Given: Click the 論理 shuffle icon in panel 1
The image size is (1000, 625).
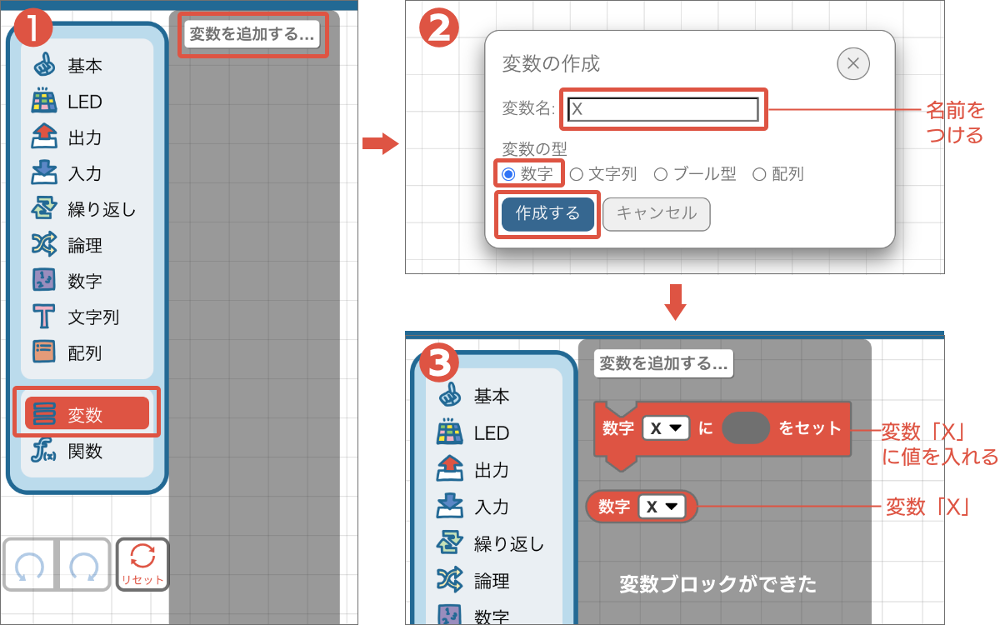Looking at the screenshot, I should (44, 244).
